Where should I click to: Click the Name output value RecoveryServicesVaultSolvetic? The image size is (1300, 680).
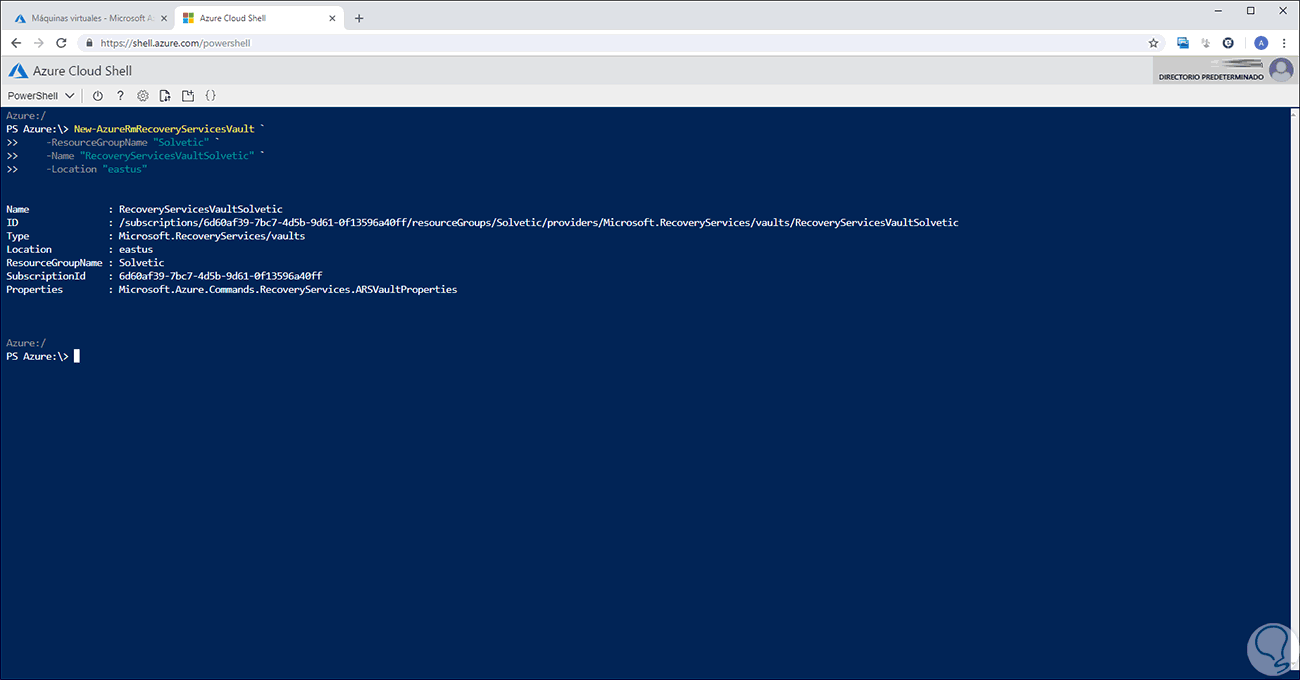pos(201,209)
